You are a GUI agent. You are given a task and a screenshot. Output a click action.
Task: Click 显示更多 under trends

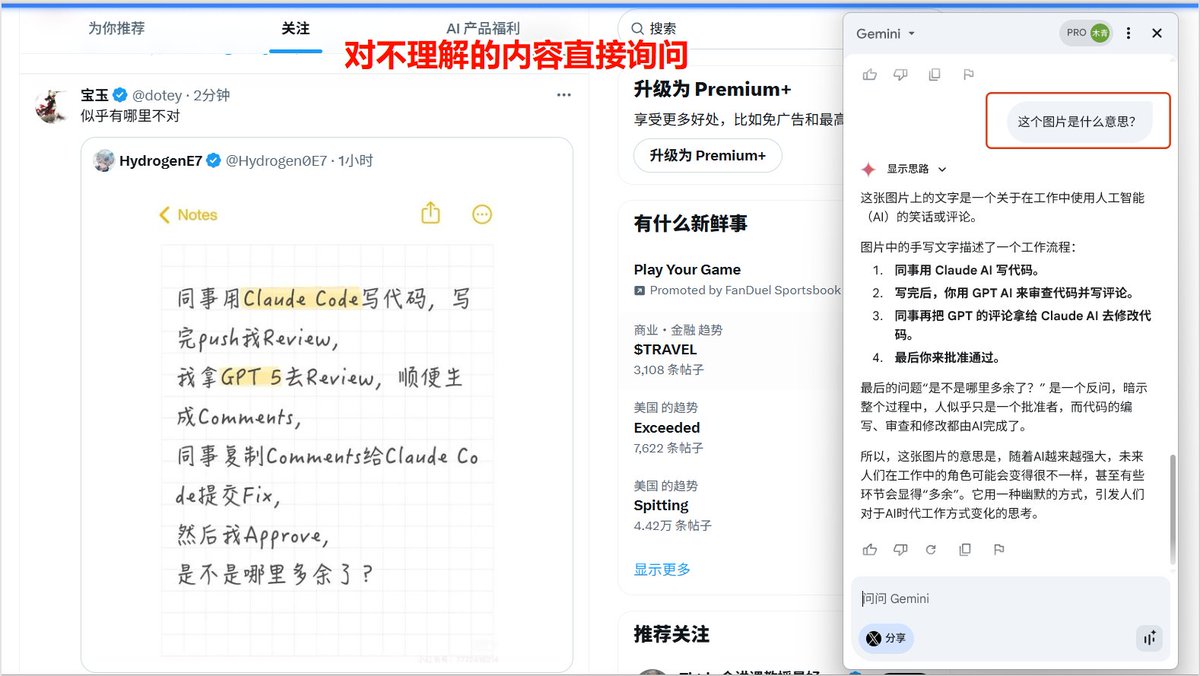tap(662, 569)
